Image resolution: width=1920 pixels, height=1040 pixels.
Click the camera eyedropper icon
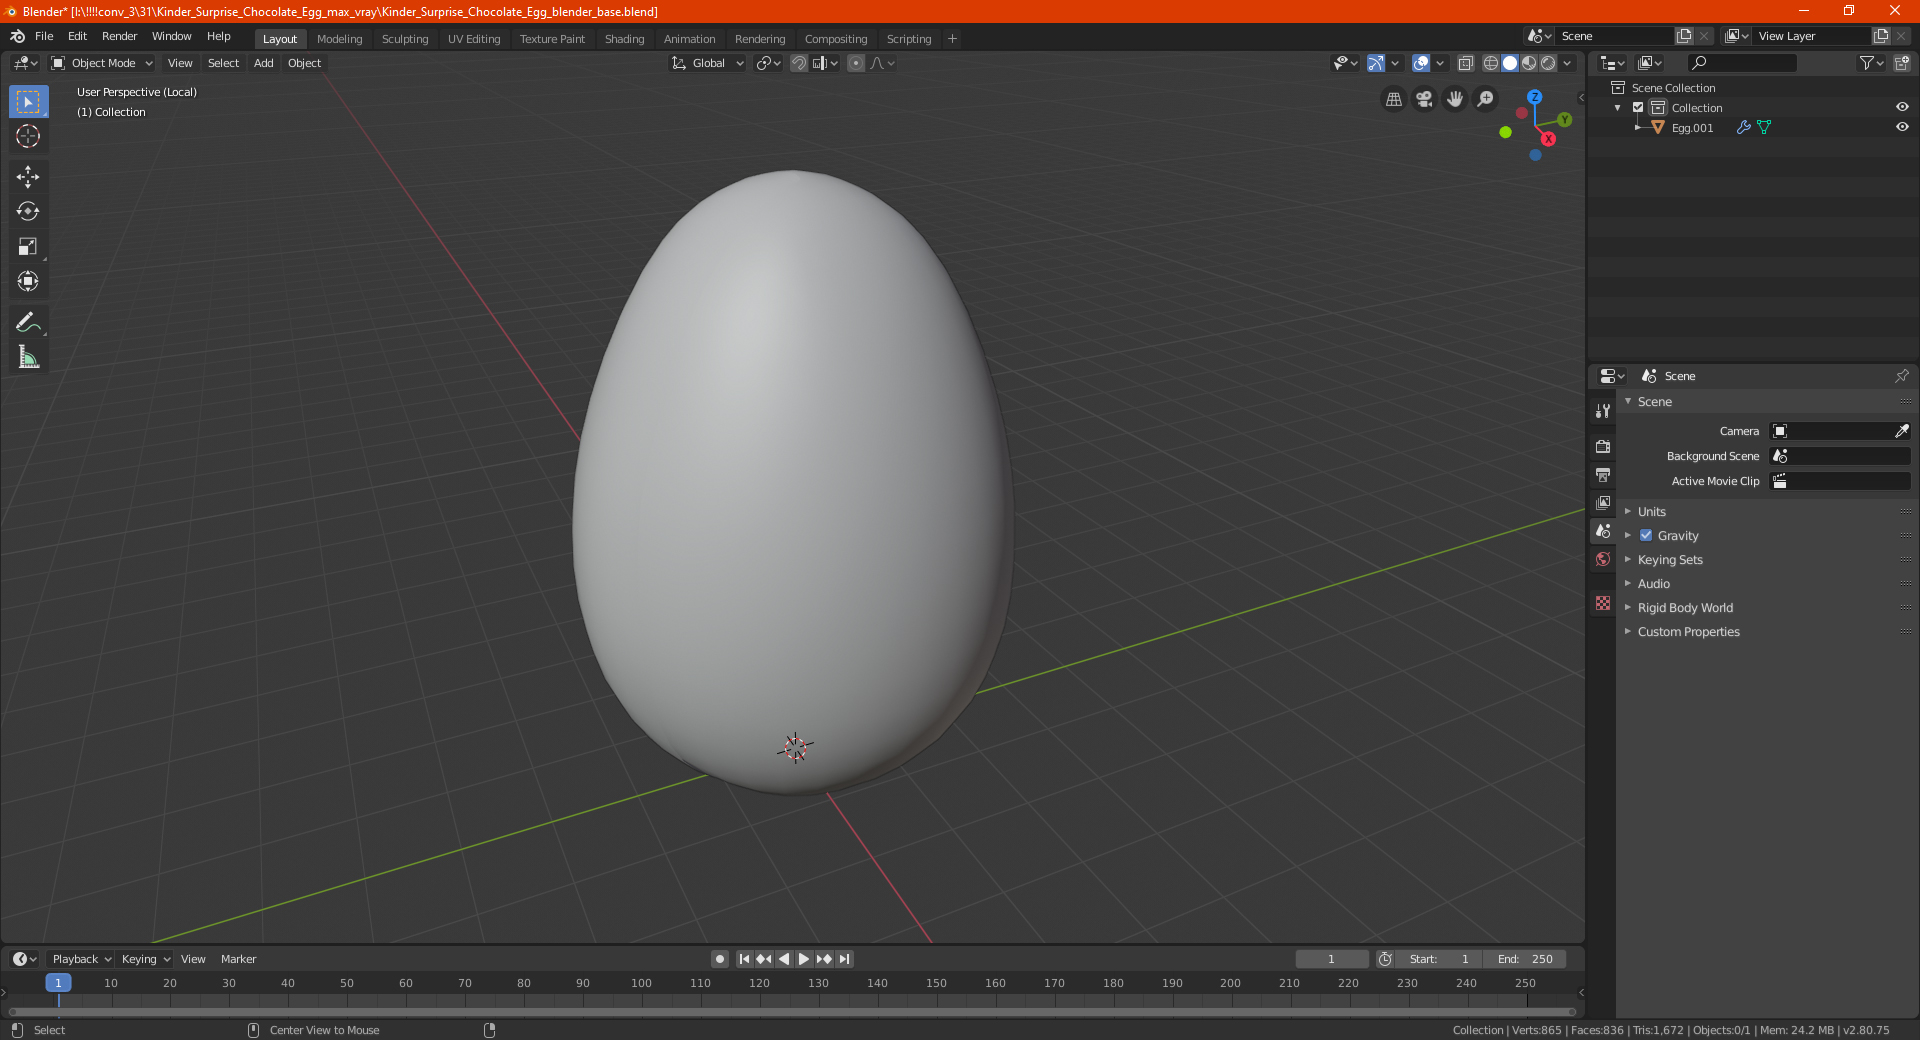[1901, 431]
